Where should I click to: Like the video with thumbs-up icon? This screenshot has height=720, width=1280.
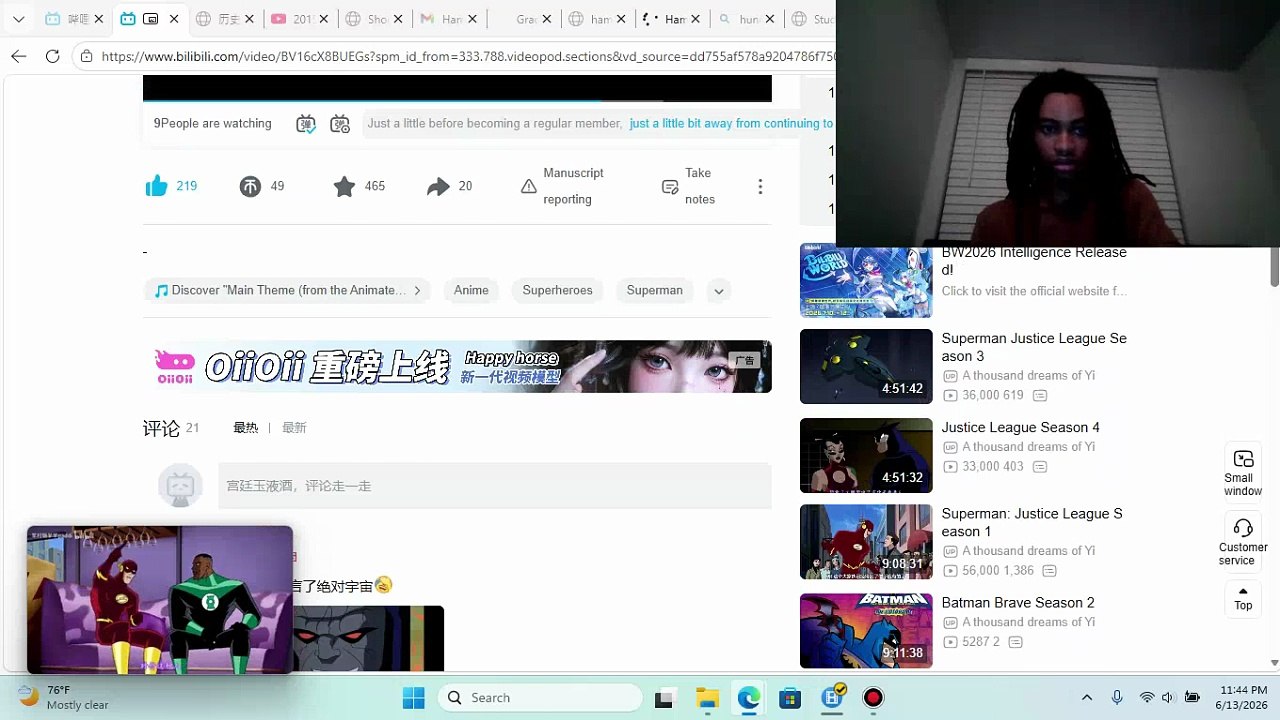tap(157, 186)
